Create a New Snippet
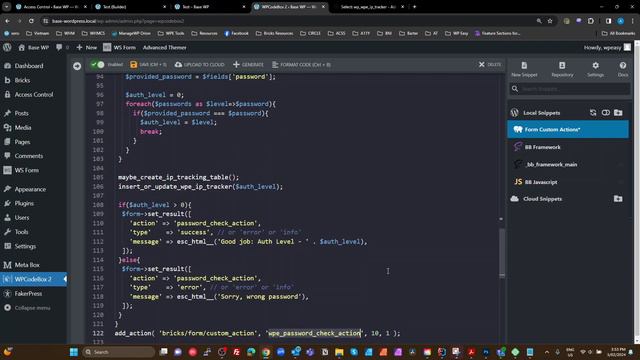This screenshot has width=640, height=360. [524, 69]
